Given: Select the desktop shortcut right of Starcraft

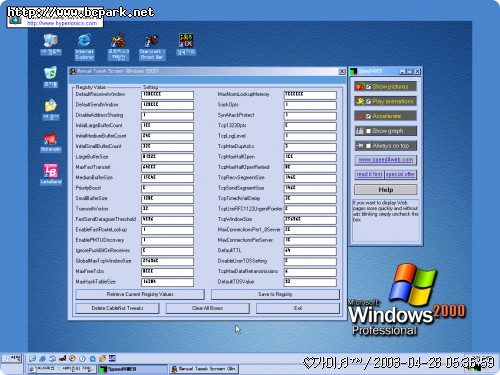Looking at the screenshot, I should point(186,44).
